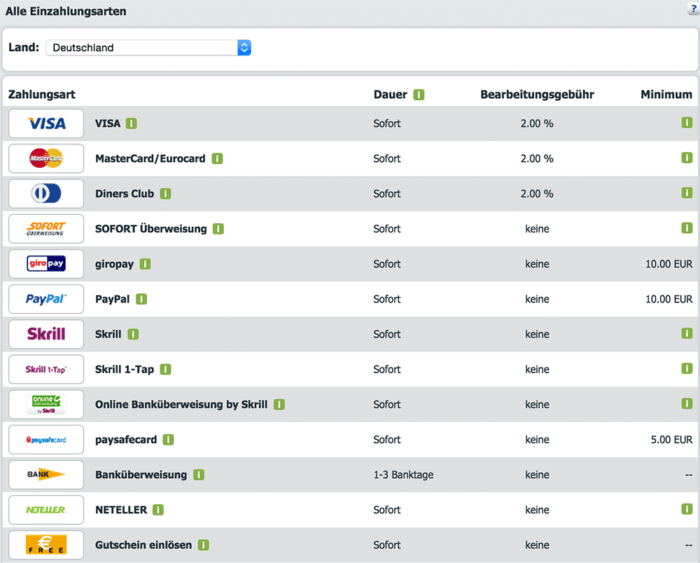Open the info icon next to NETELLER
Viewport: 700px width, 563px height.
pos(158,510)
